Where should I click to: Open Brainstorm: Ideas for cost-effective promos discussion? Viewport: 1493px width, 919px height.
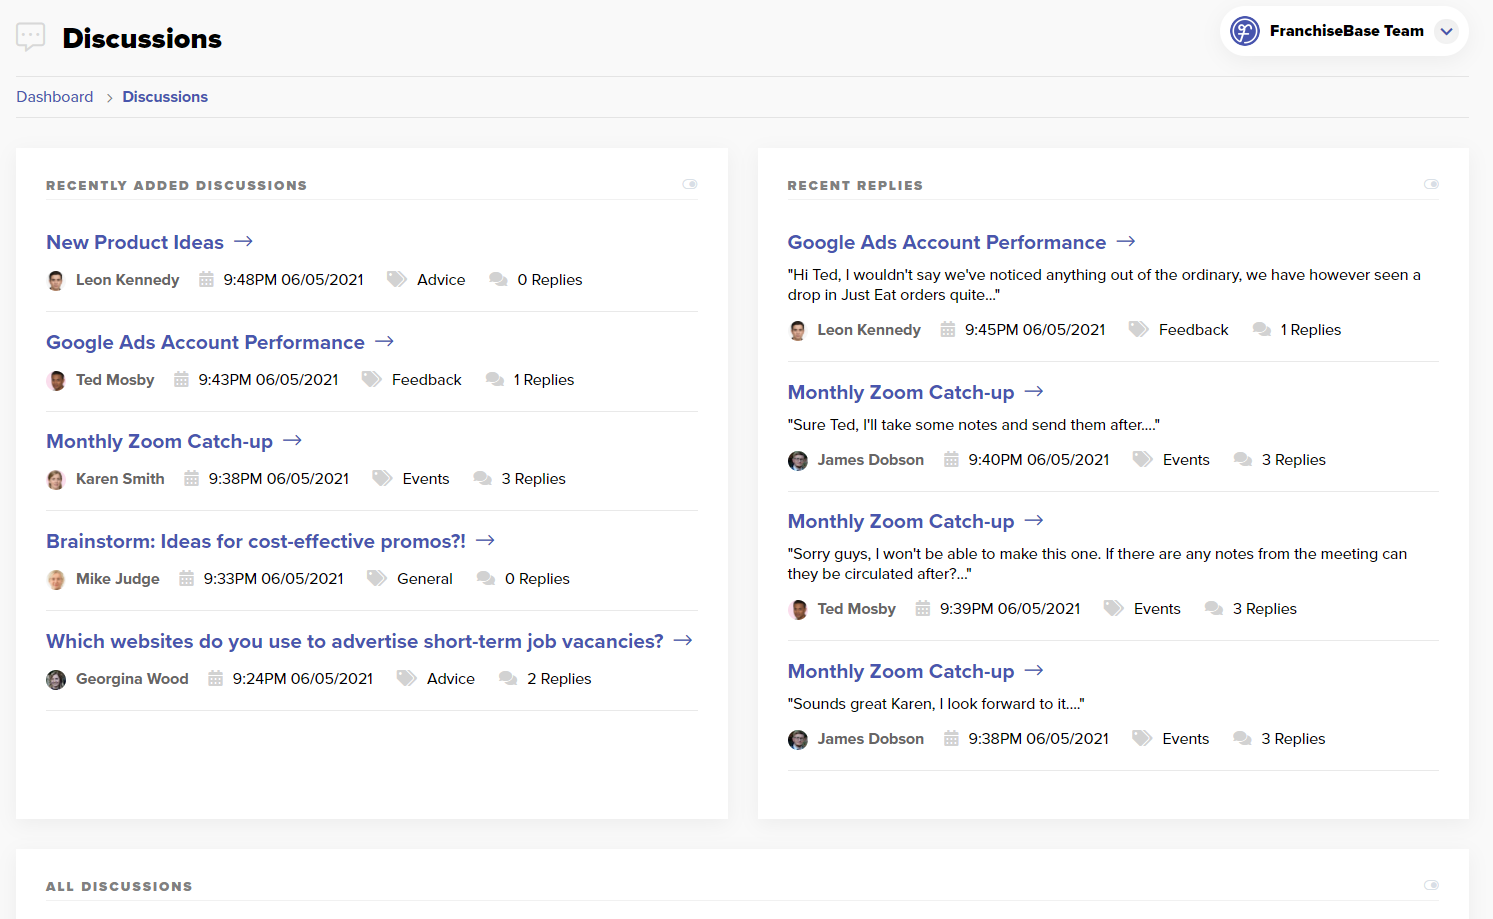tap(256, 541)
